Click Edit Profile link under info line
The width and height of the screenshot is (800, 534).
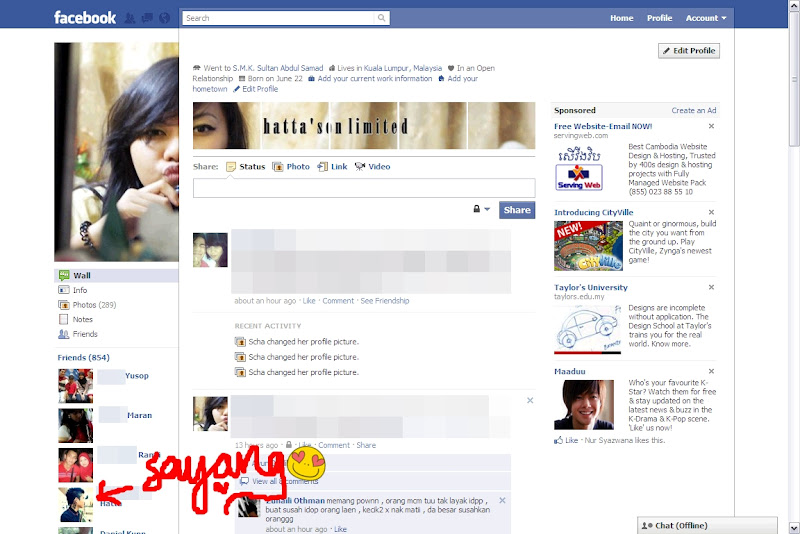(x=260, y=89)
